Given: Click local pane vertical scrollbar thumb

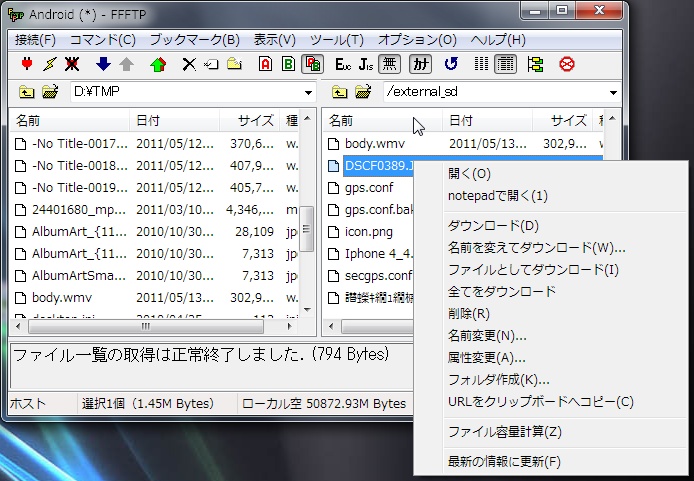Looking at the screenshot, I should click(x=307, y=229).
